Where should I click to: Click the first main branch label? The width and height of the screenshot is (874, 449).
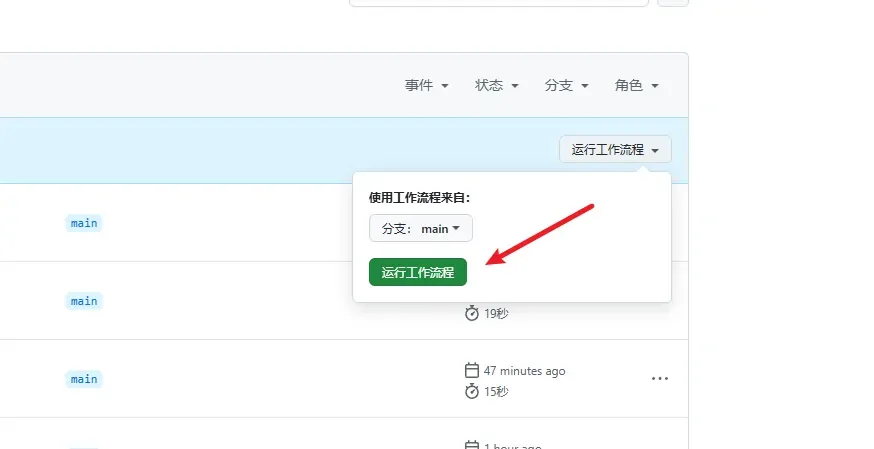[x=84, y=223]
